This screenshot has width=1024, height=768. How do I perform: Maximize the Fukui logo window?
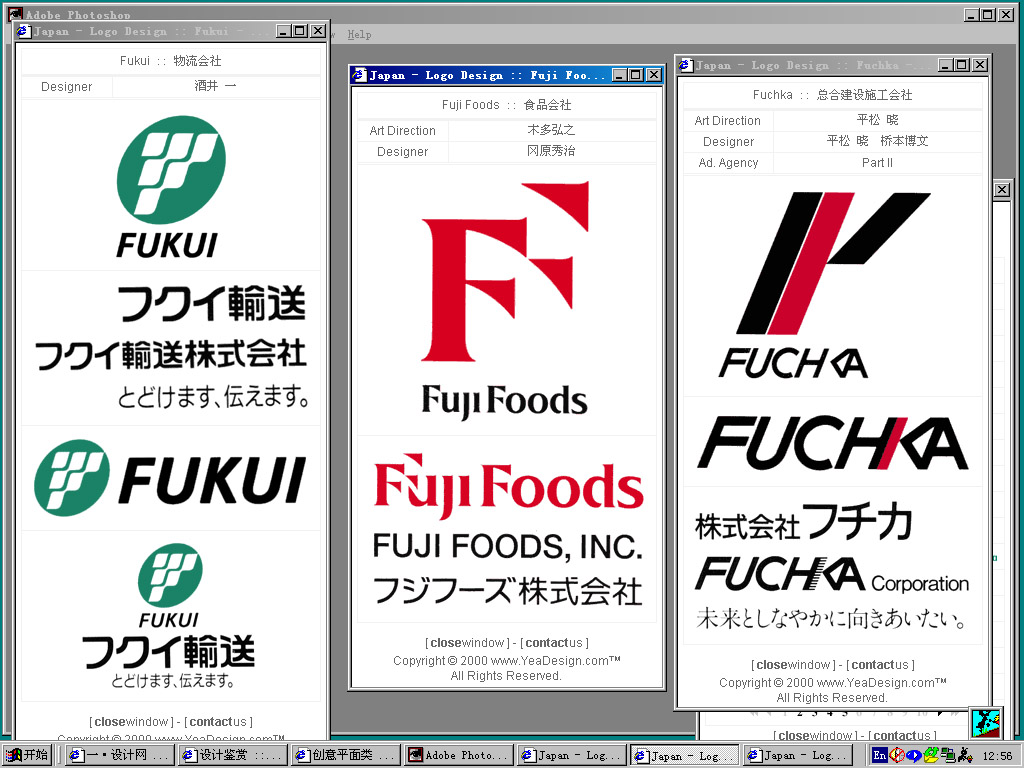tap(300, 31)
